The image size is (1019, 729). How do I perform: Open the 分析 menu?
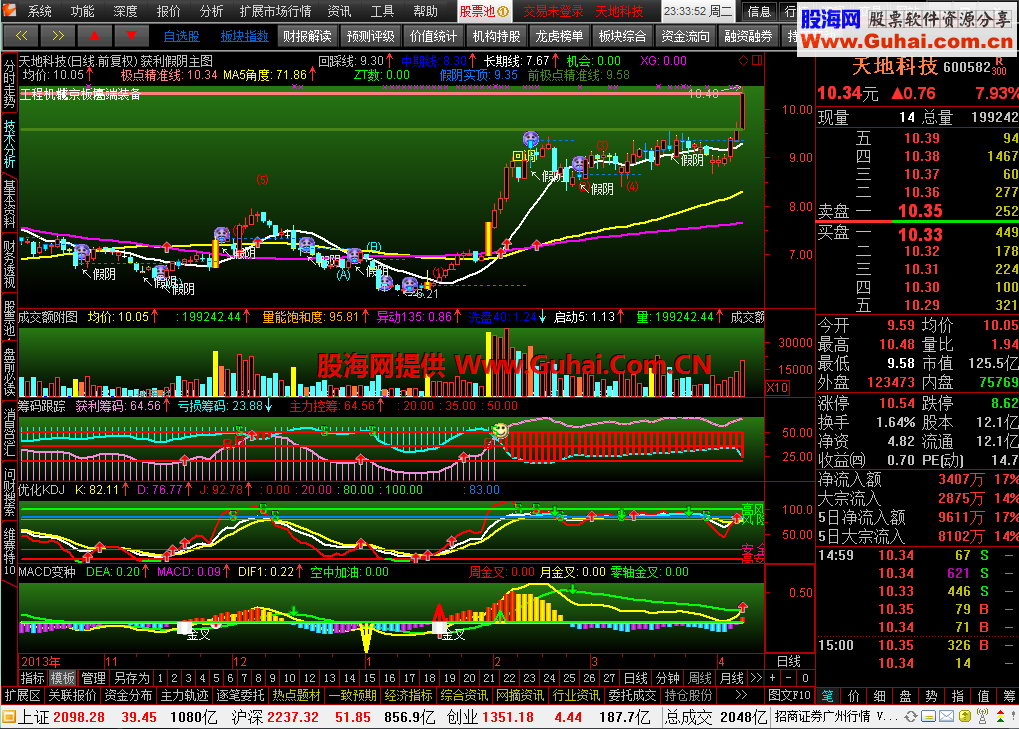[x=211, y=11]
